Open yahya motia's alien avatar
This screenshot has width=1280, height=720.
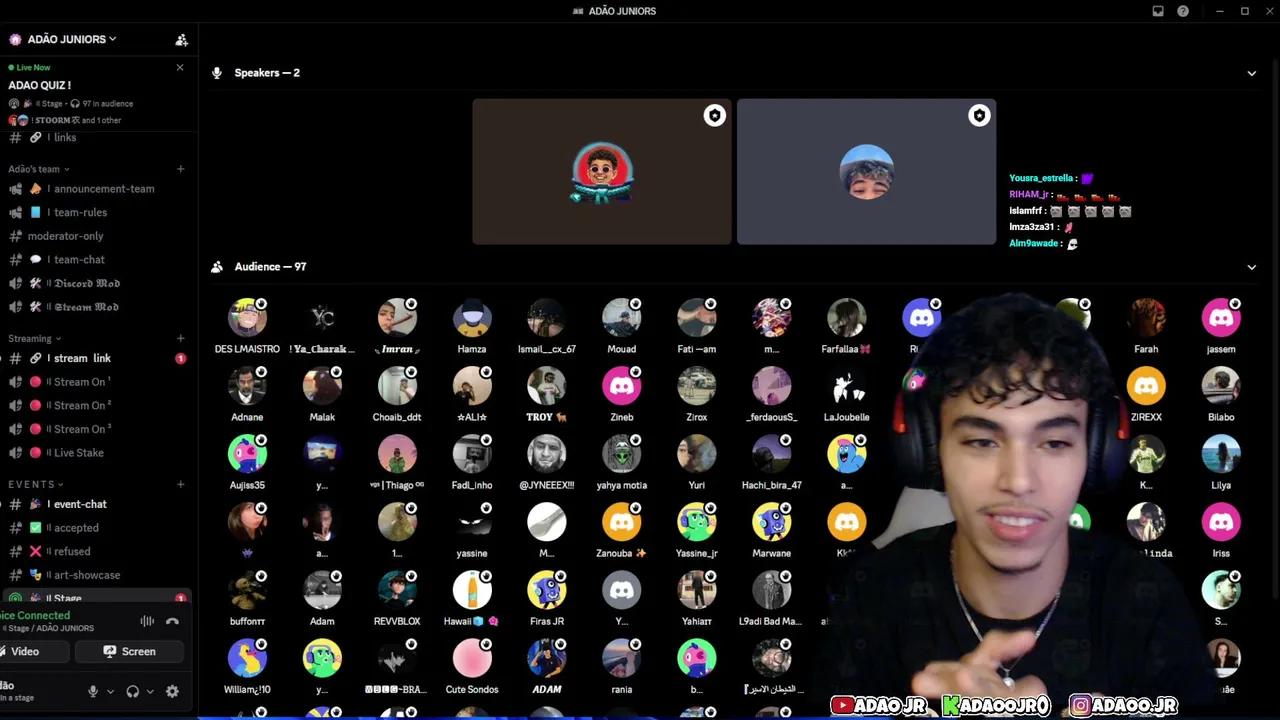click(x=622, y=454)
